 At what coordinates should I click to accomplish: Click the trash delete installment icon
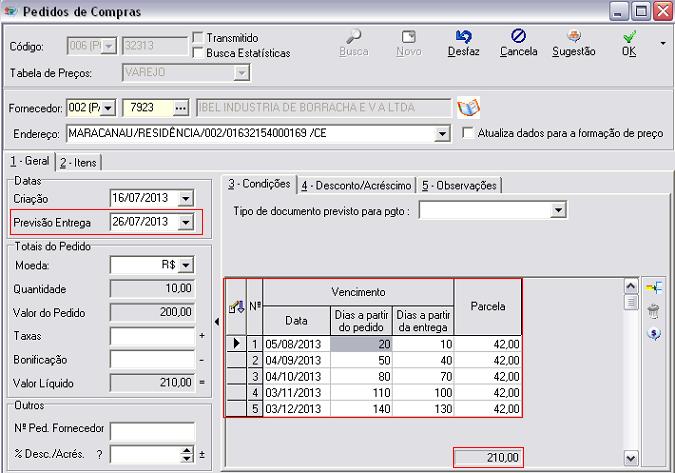655,312
